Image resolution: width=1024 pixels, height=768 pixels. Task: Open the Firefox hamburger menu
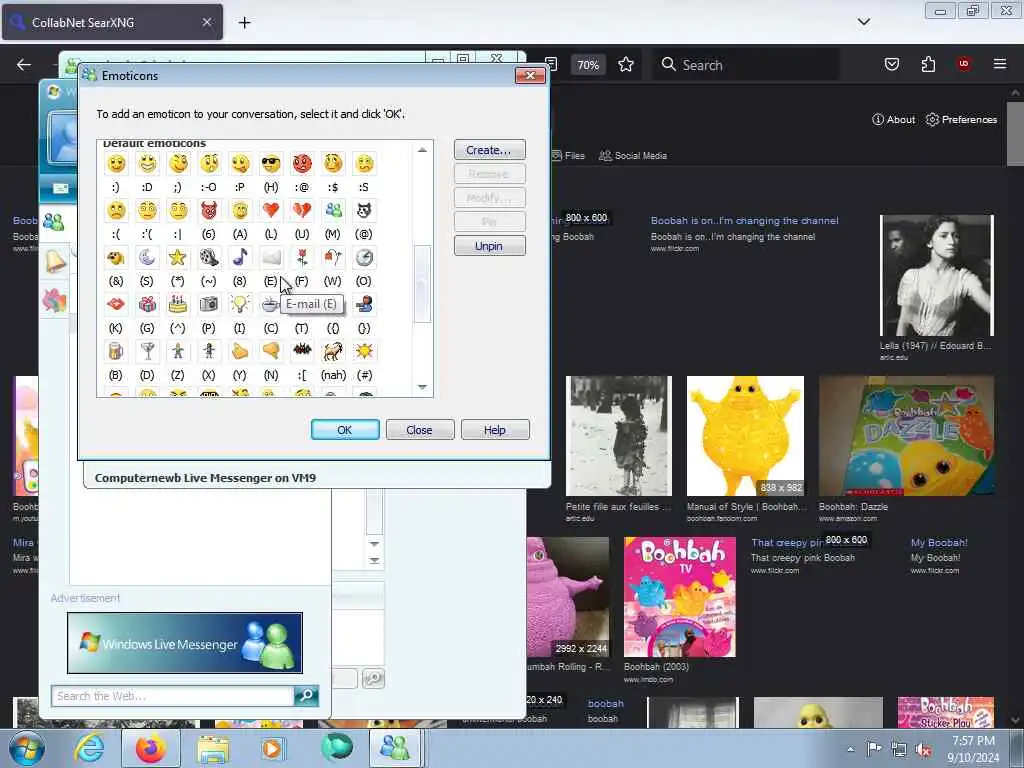[x=1000, y=64]
